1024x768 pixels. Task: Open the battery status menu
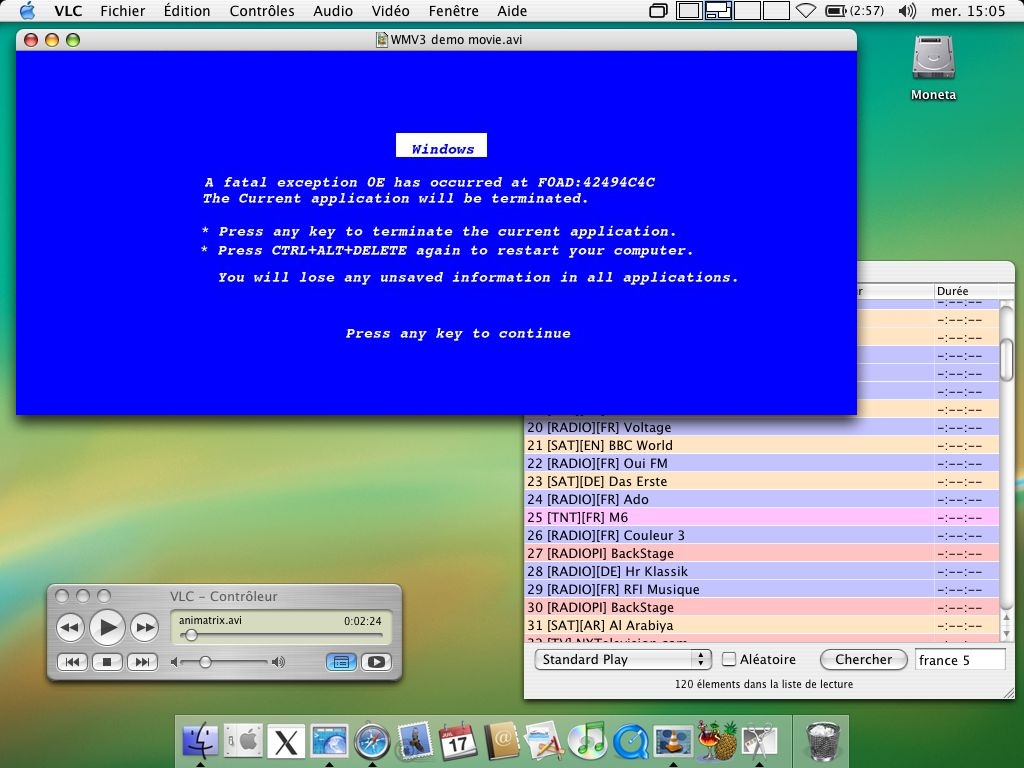(854, 10)
